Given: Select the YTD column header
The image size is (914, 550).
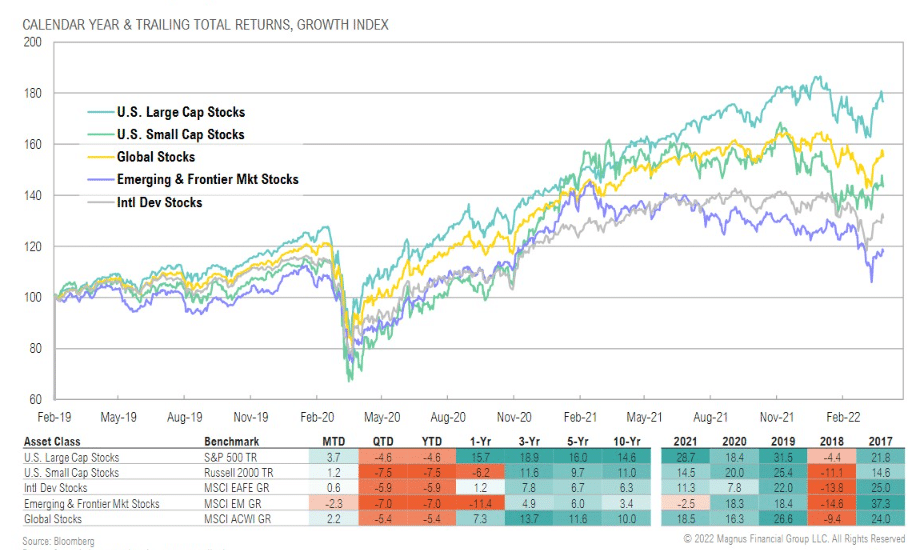Looking at the screenshot, I should coord(431,442).
